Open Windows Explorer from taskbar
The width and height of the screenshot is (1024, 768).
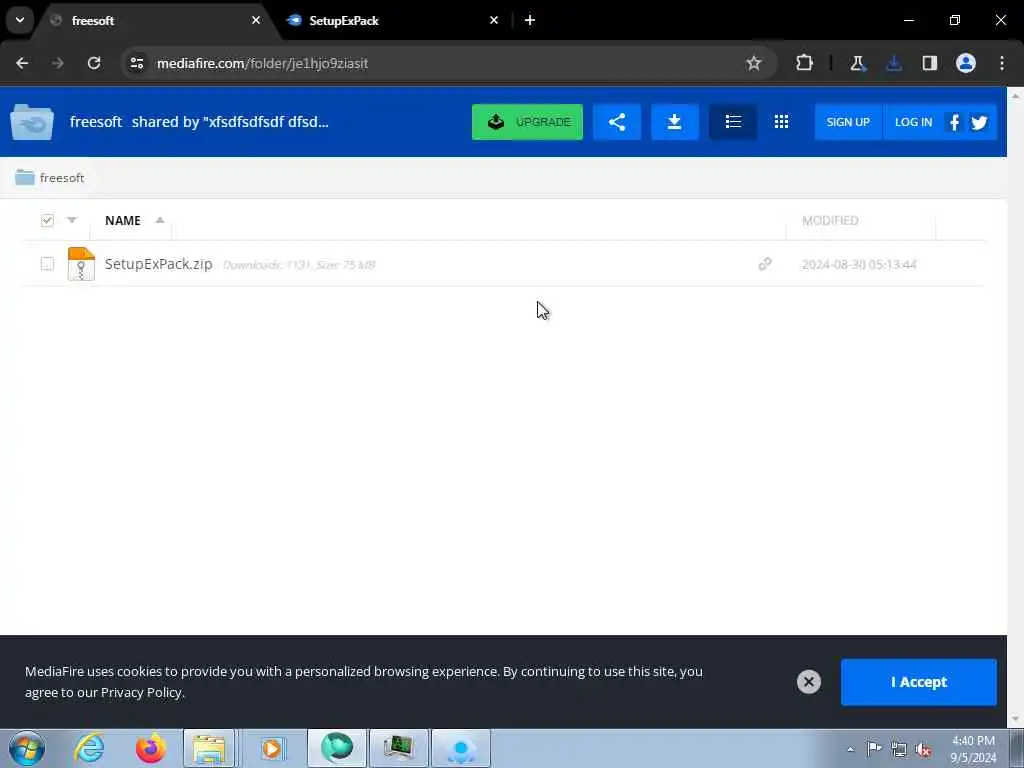209,748
